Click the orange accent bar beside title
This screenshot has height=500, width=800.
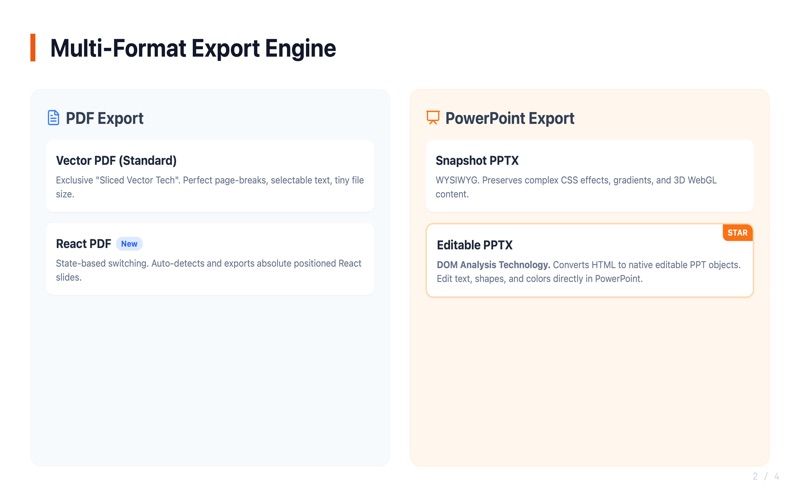click(33, 48)
